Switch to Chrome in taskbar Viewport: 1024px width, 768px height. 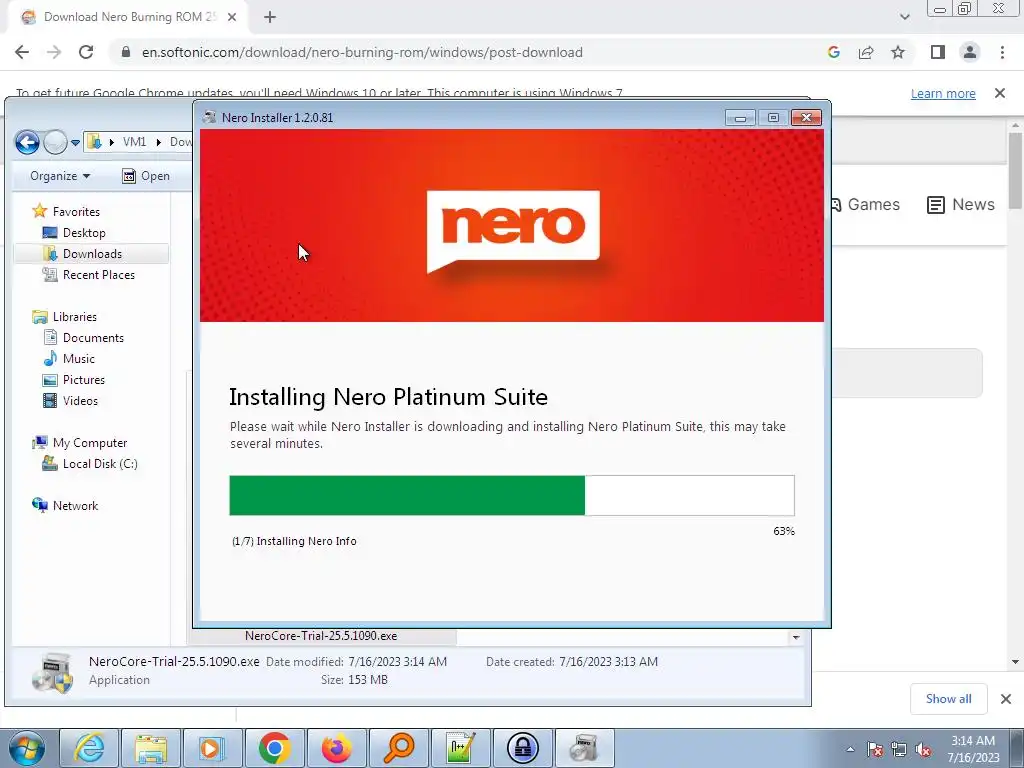(x=274, y=748)
